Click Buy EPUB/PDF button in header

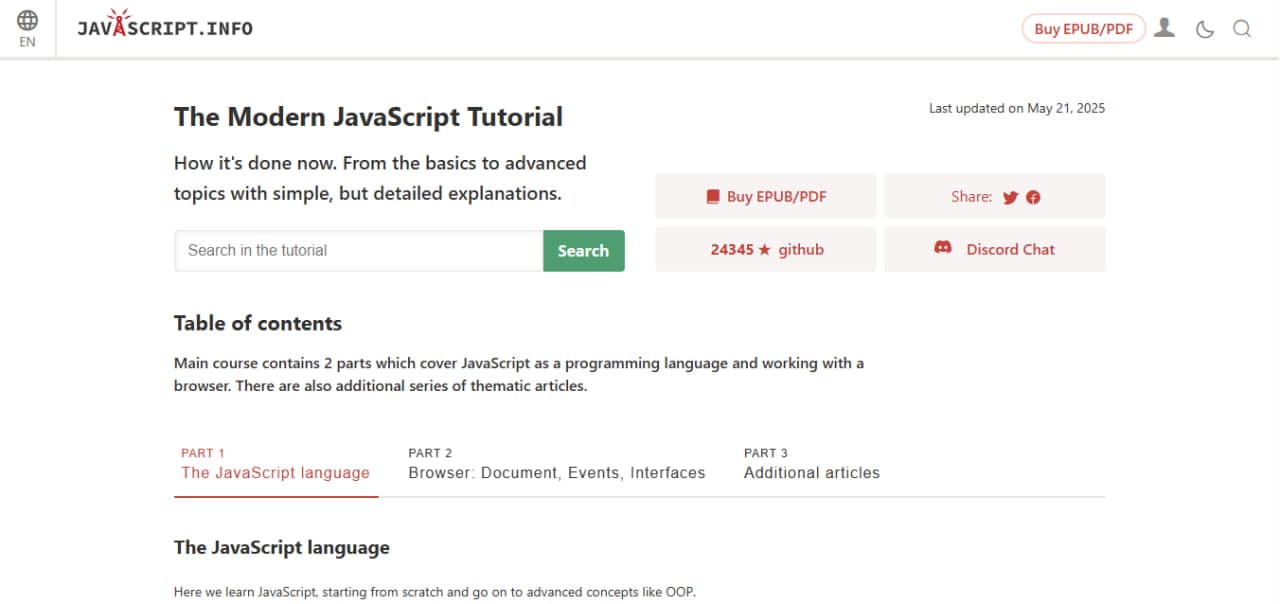coord(1083,29)
